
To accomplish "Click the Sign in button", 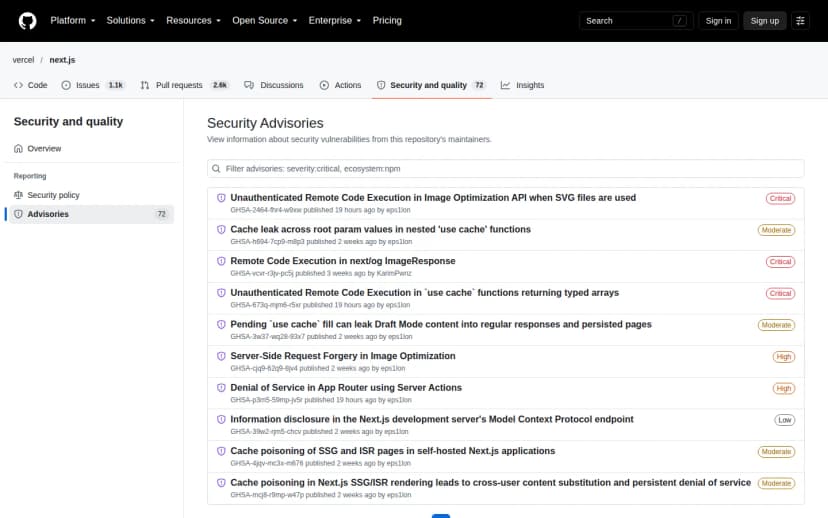I will [x=718, y=21].
